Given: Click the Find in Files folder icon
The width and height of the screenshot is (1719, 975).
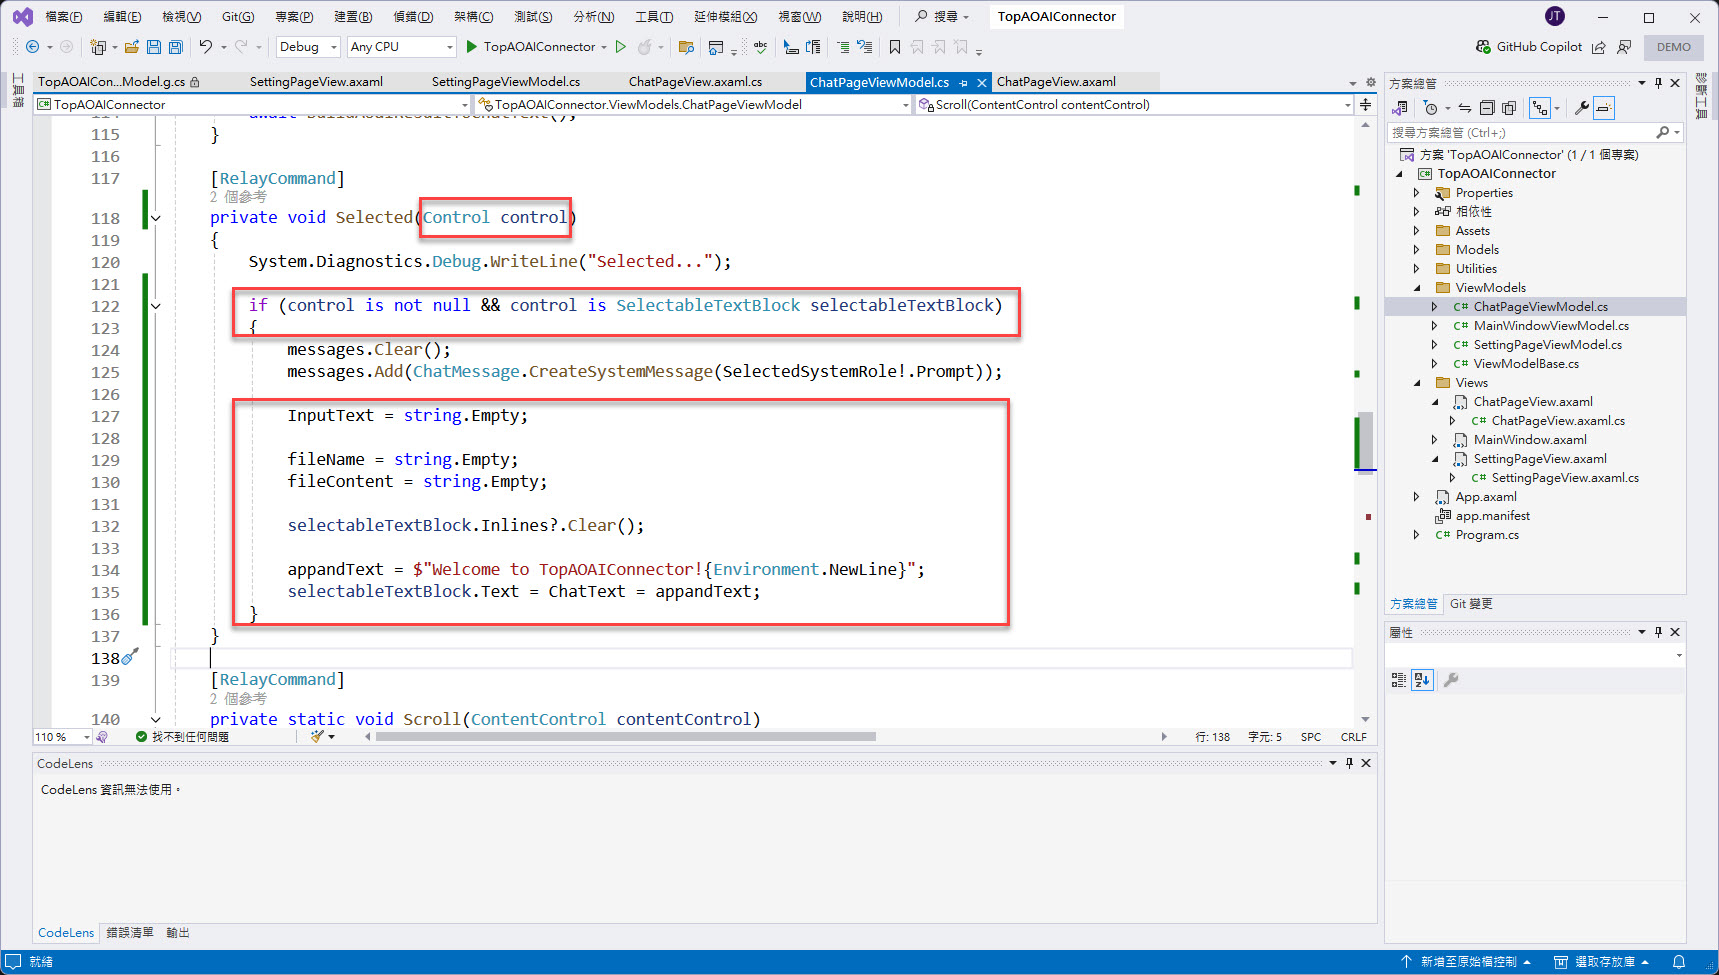Looking at the screenshot, I should click(686, 47).
